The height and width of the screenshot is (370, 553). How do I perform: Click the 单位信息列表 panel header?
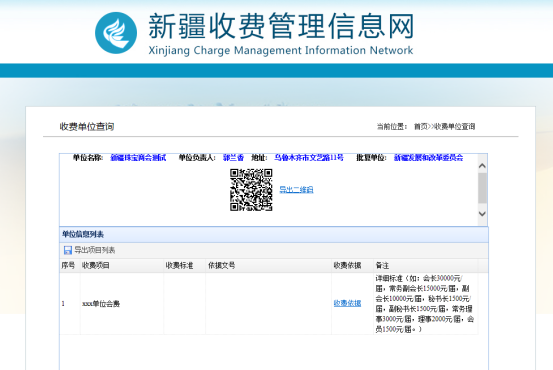point(274,234)
